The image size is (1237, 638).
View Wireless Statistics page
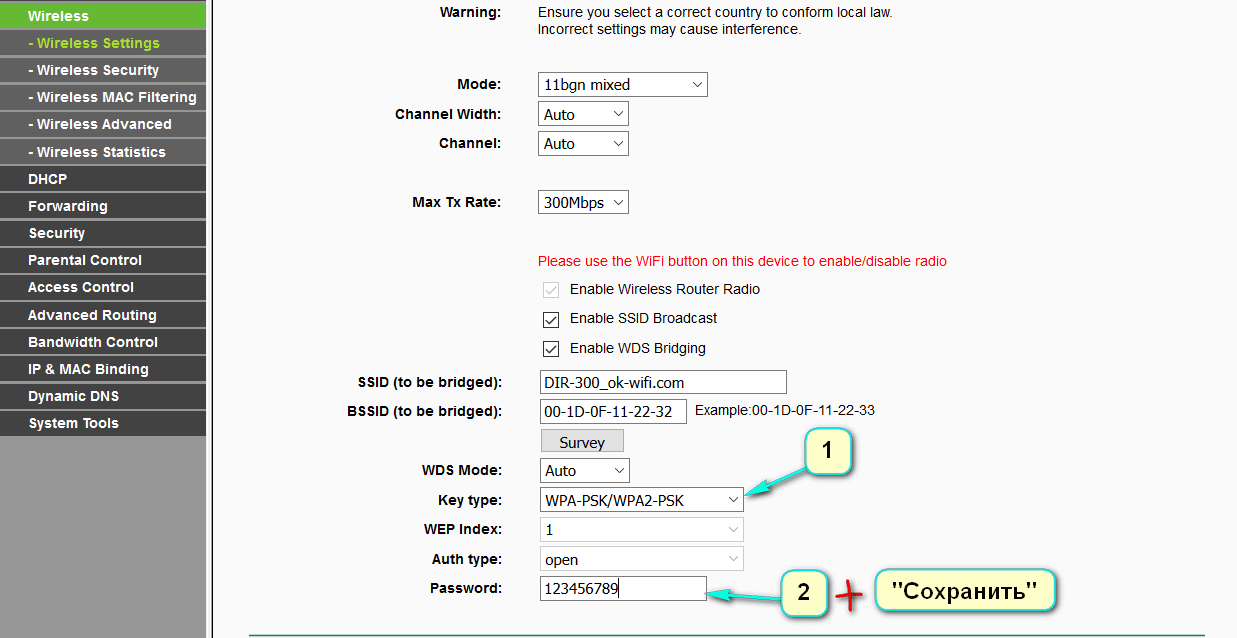(x=103, y=152)
